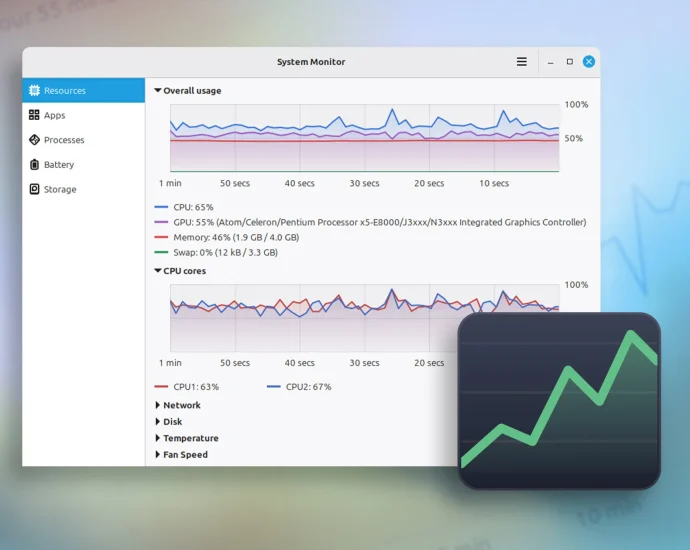Click 'Memory: 46% (1.9 GB / 4.0 GB)' text

tap(236, 238)
